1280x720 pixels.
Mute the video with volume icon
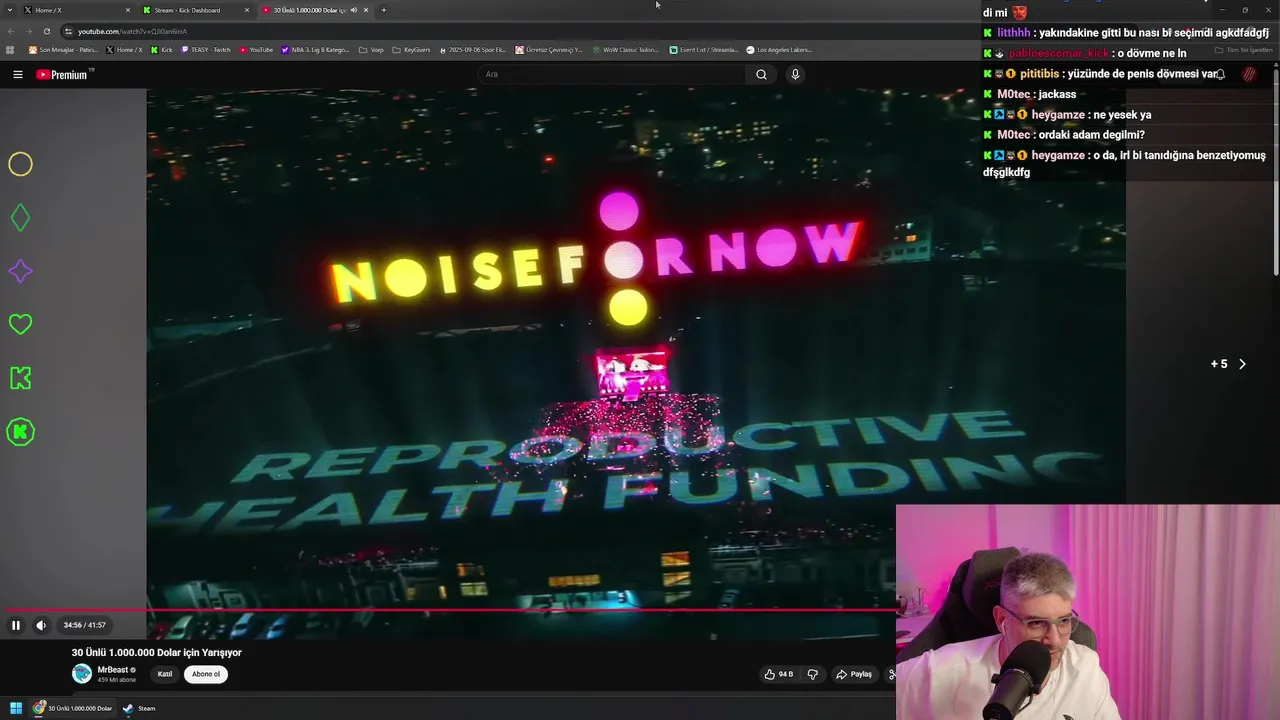point(41,625)
